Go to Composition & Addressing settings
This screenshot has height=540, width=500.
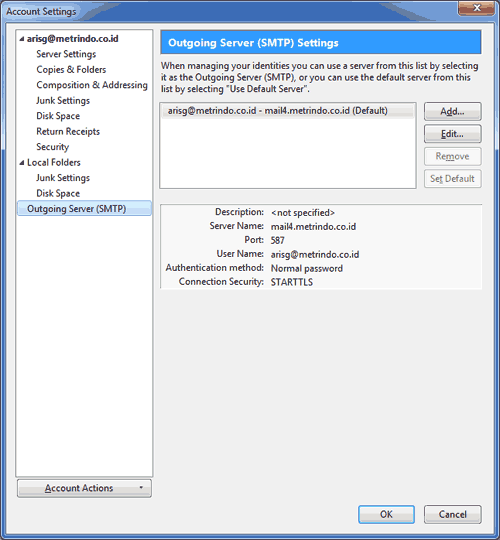pos(92,85)
